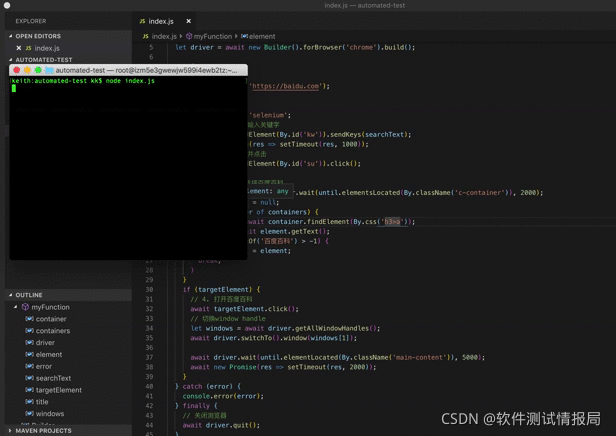This screenshot has height=436, width=616.
Task: Click terminal command line 'node index.js'
Action: tap(130, 81)
